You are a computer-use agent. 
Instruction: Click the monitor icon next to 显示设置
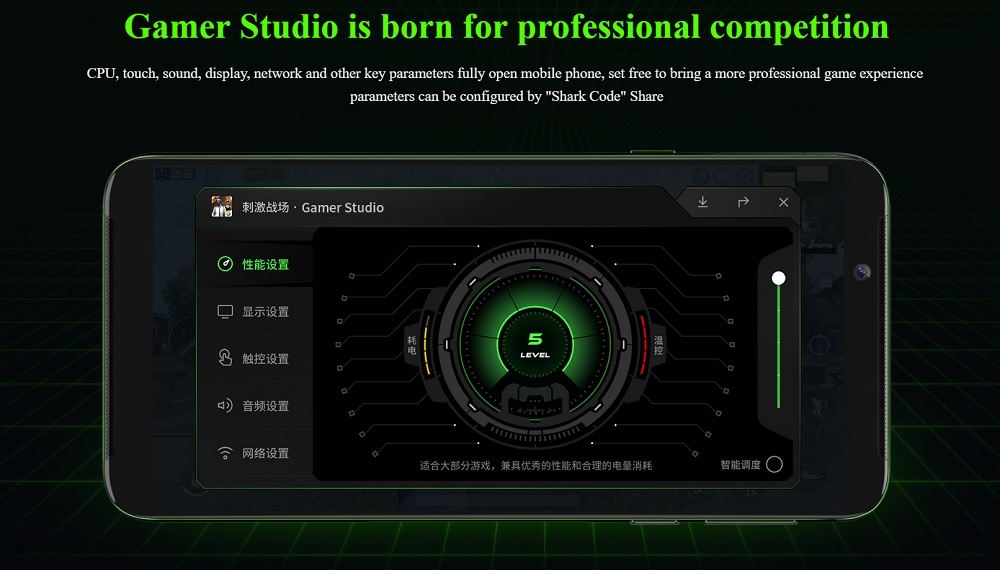point(225,311)
